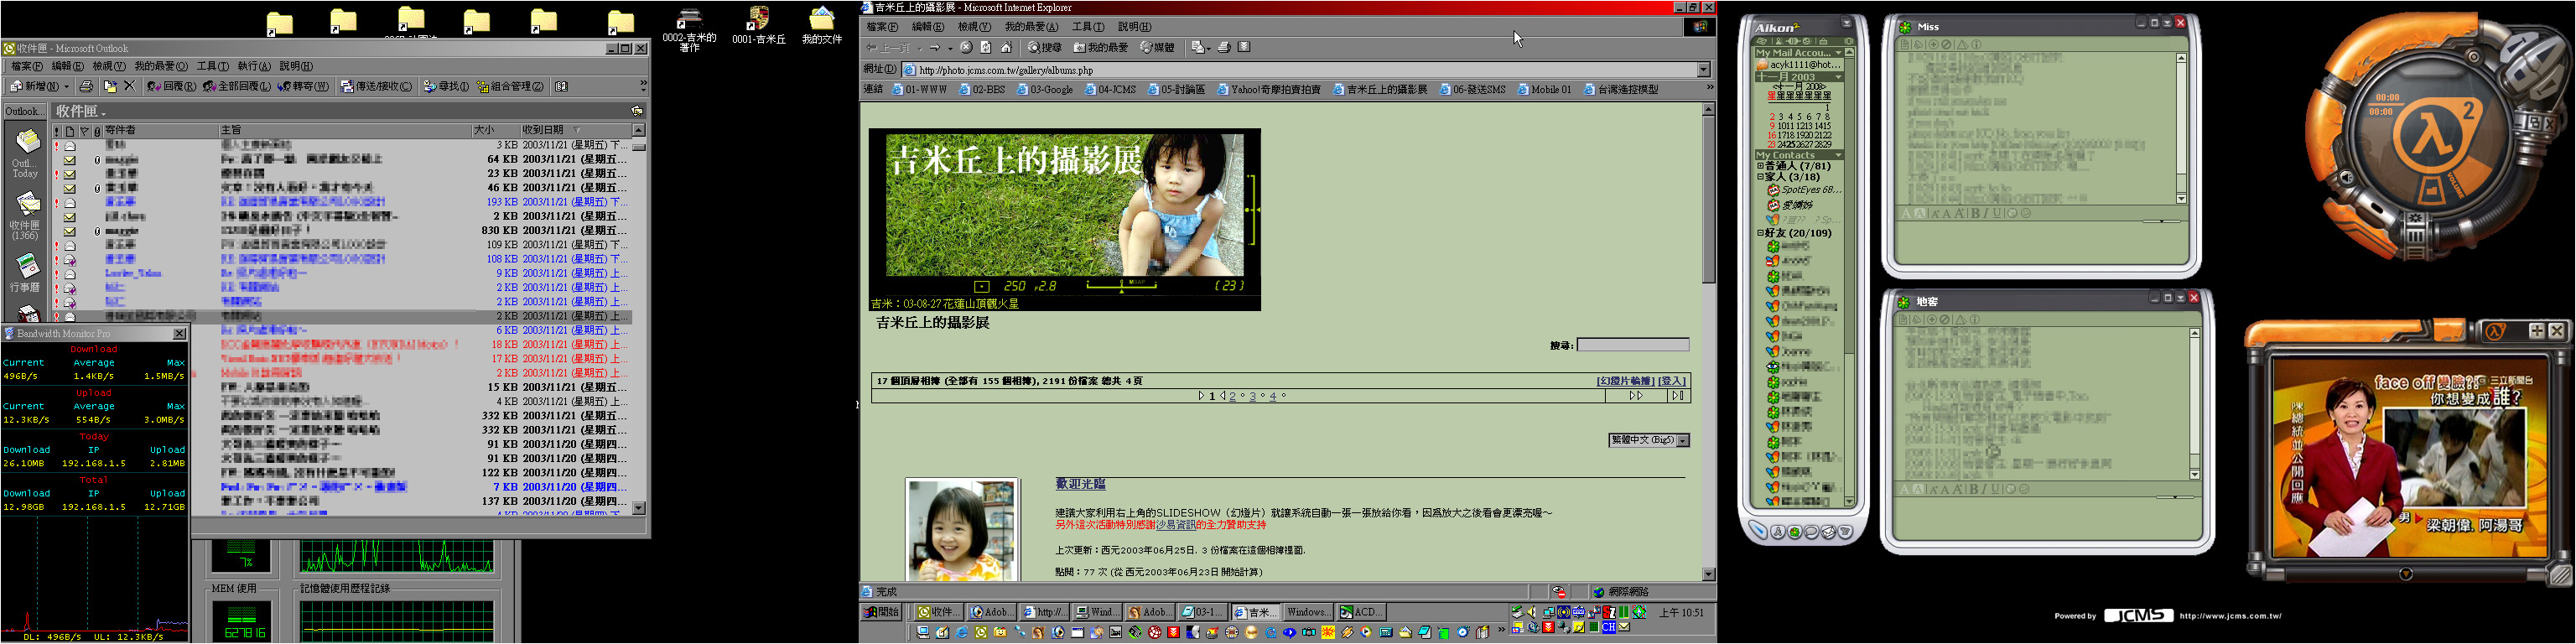The height and width of the screenshot is (644, 2576).
Task: Click the IE Home button
Action: pos(1006,47)
